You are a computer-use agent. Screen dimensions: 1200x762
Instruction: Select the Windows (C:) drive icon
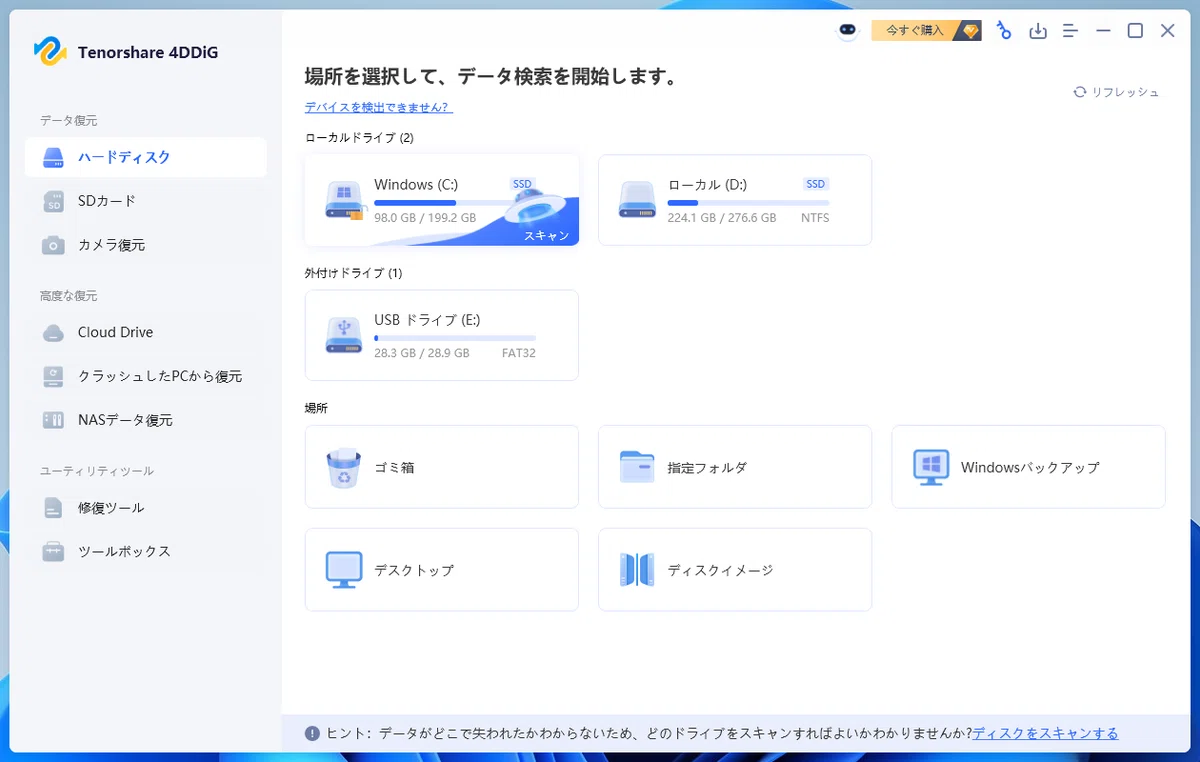pyautogui.click(x=344, y=200)
